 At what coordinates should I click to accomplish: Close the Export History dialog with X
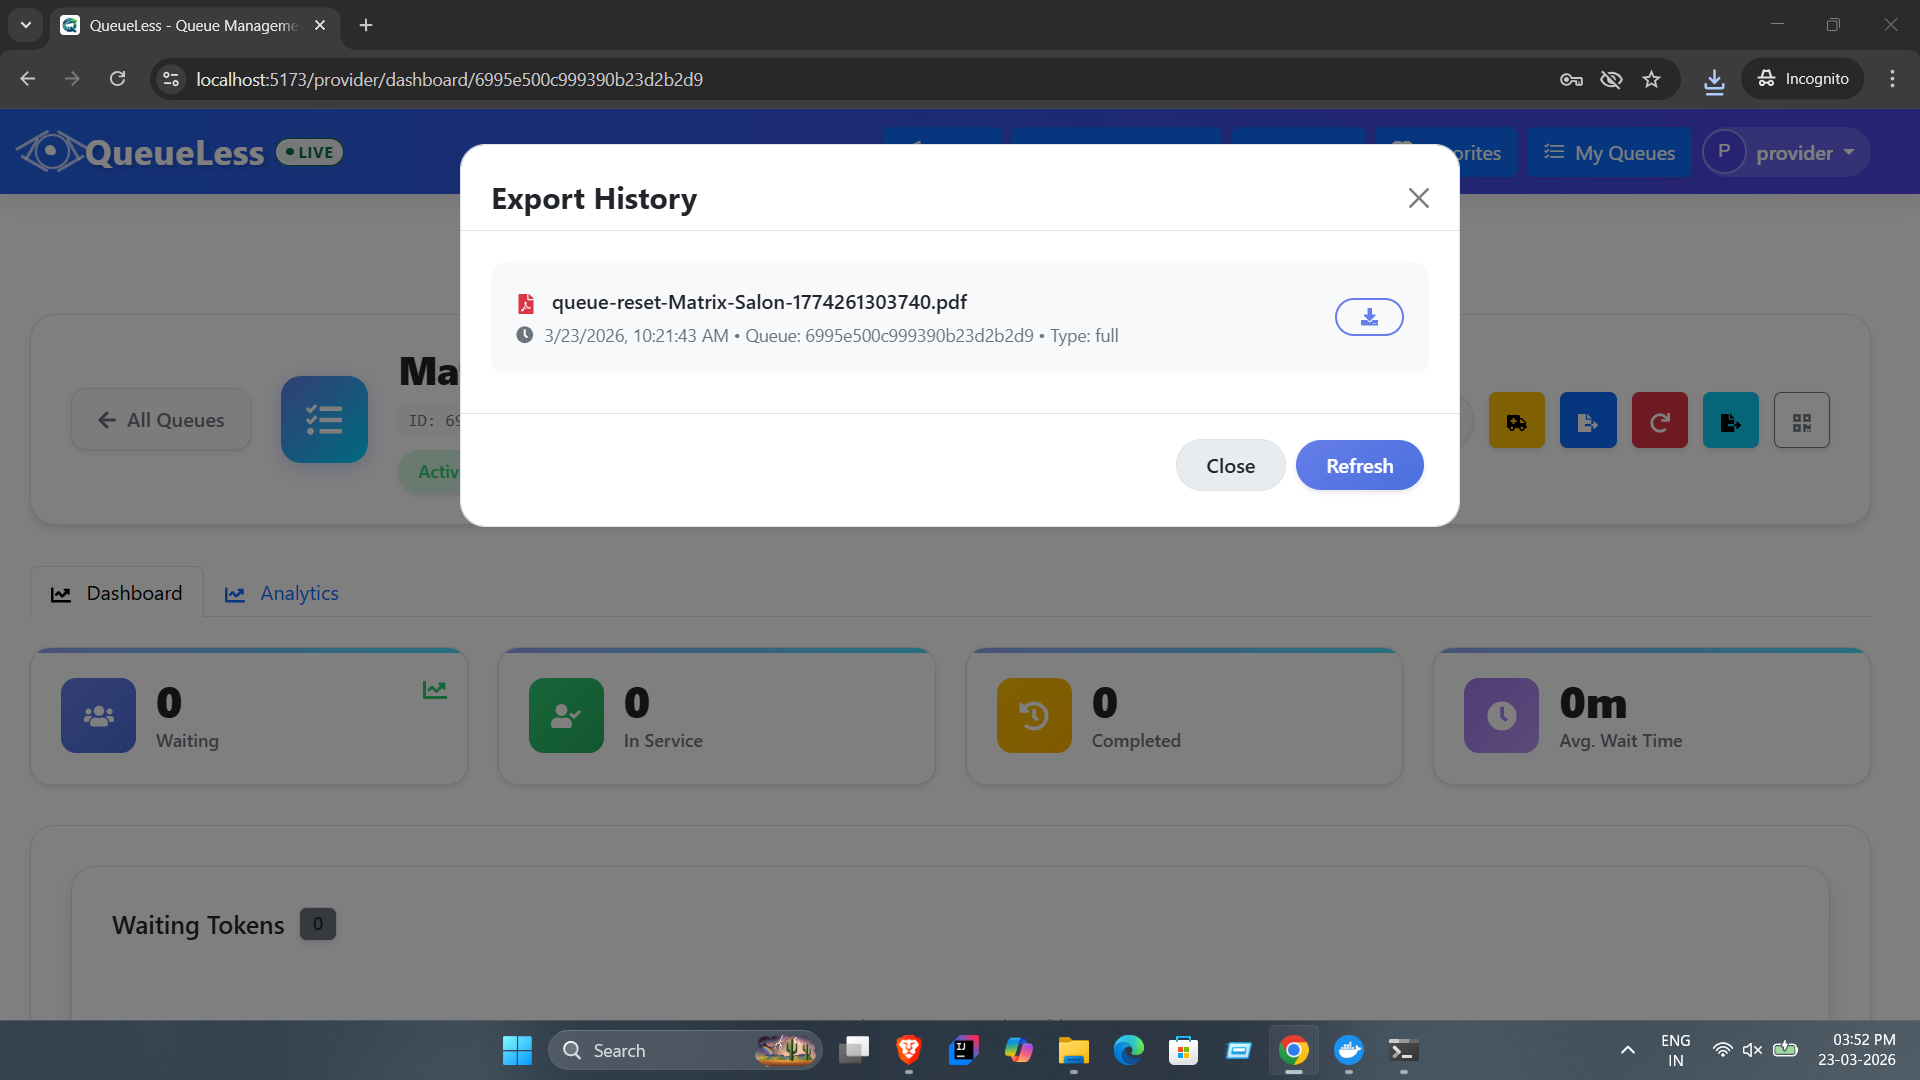pos(1418,198)
